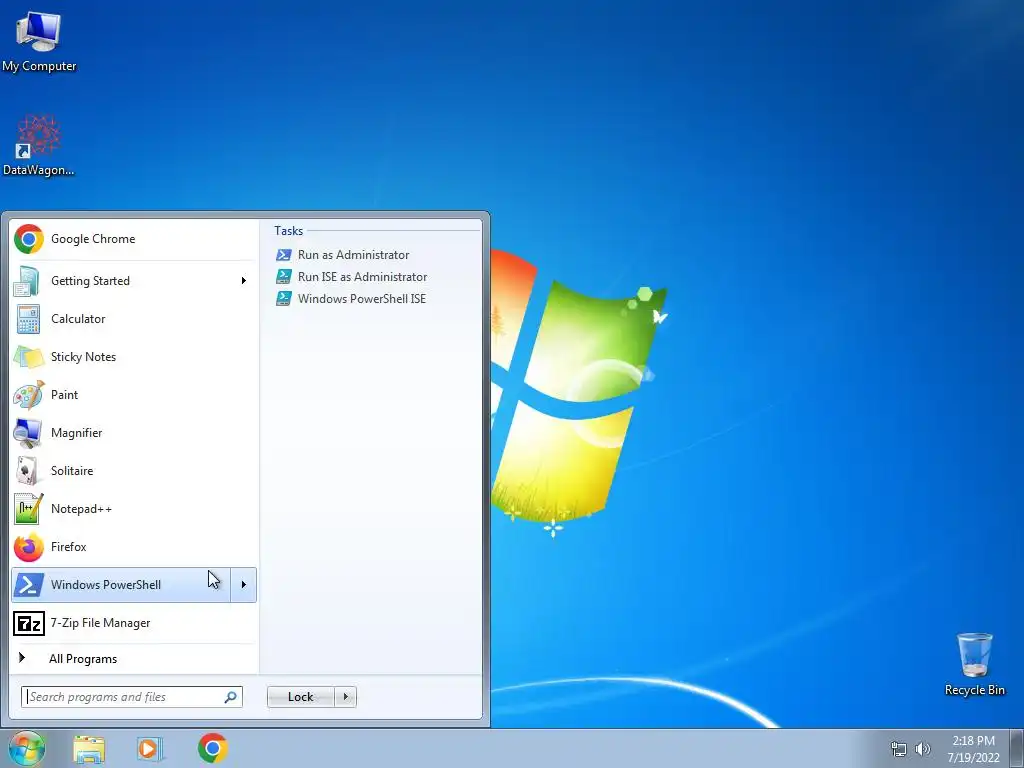Click the 7/19/2022 date in the tray

click(x=973, y=758)
